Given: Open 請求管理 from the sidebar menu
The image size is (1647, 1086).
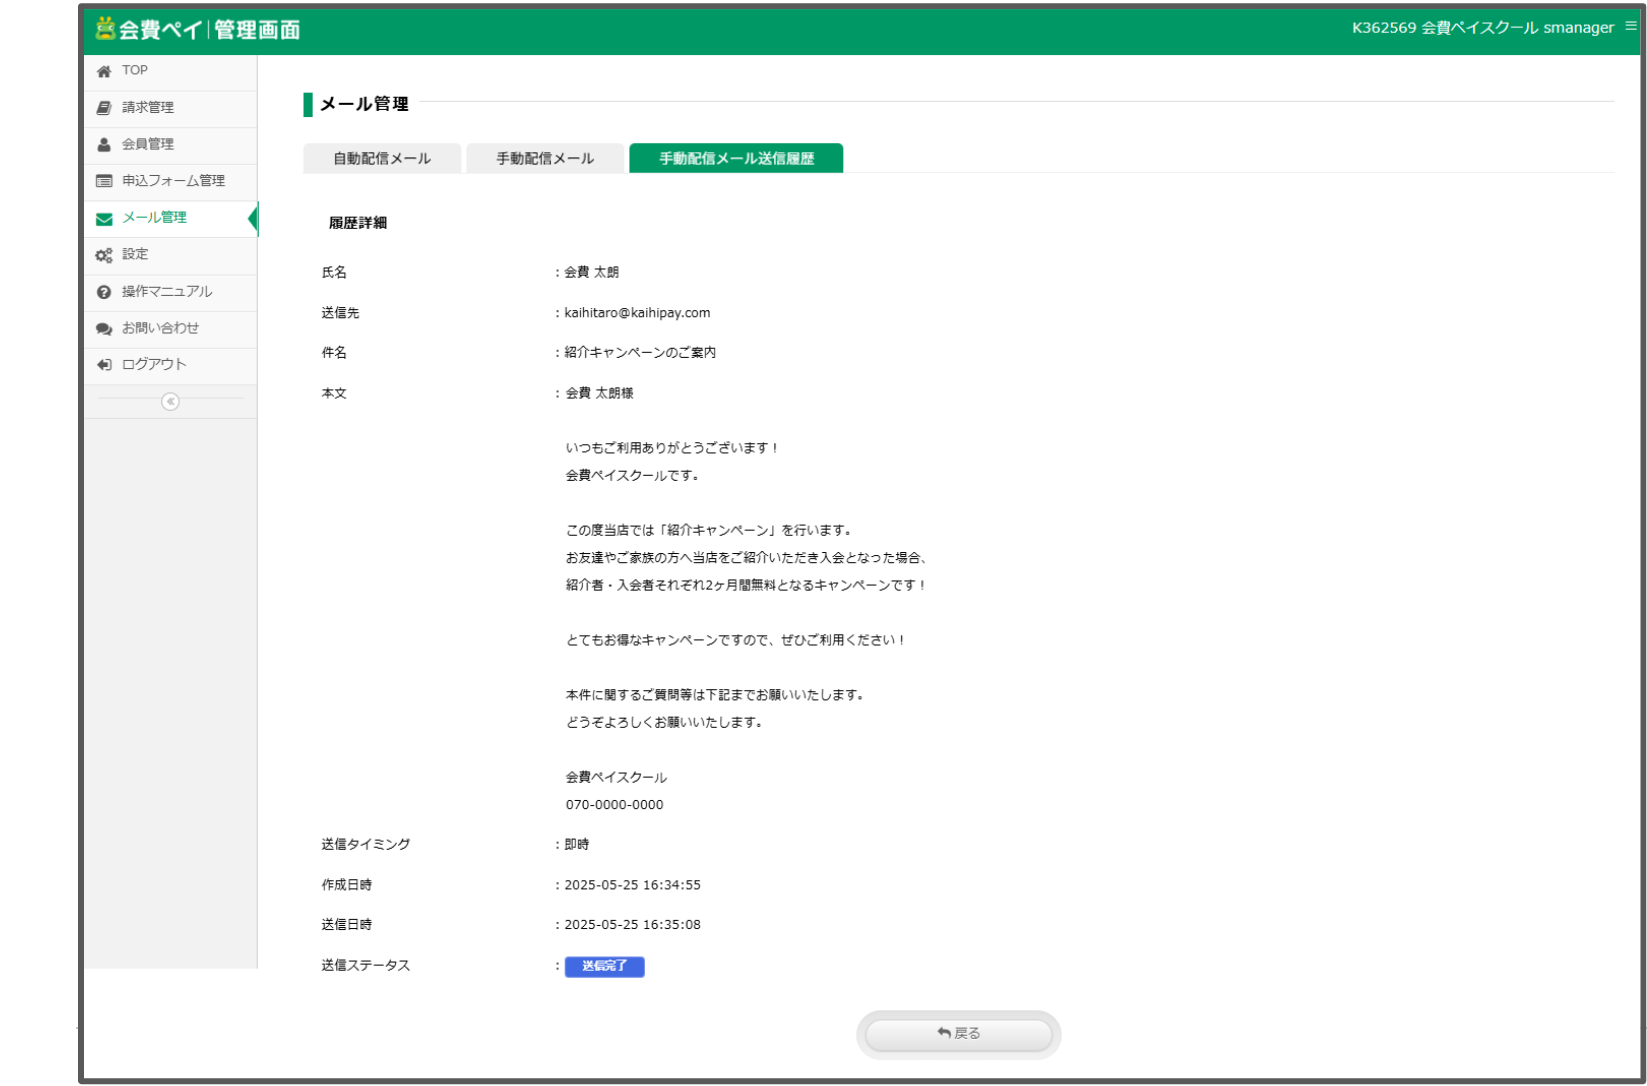Looking at the screenshot, I should (x=146, y=107).
